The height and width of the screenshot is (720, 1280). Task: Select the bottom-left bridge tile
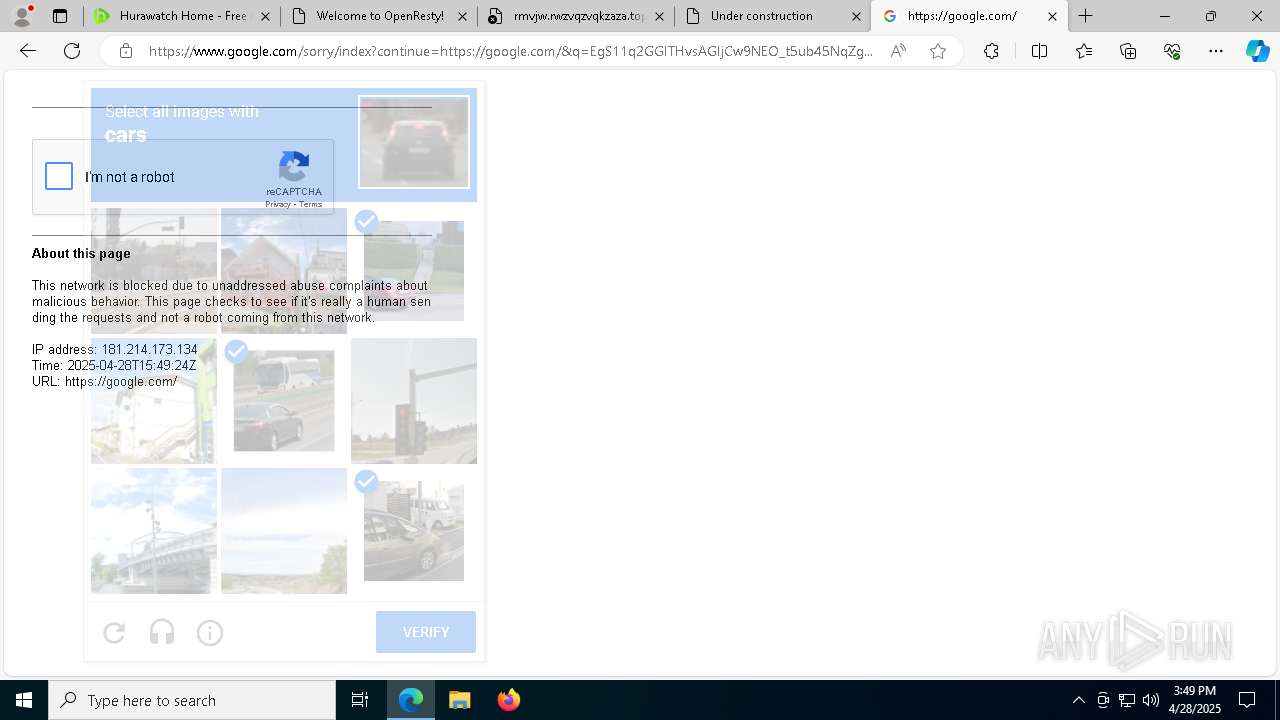click(154, 531)
